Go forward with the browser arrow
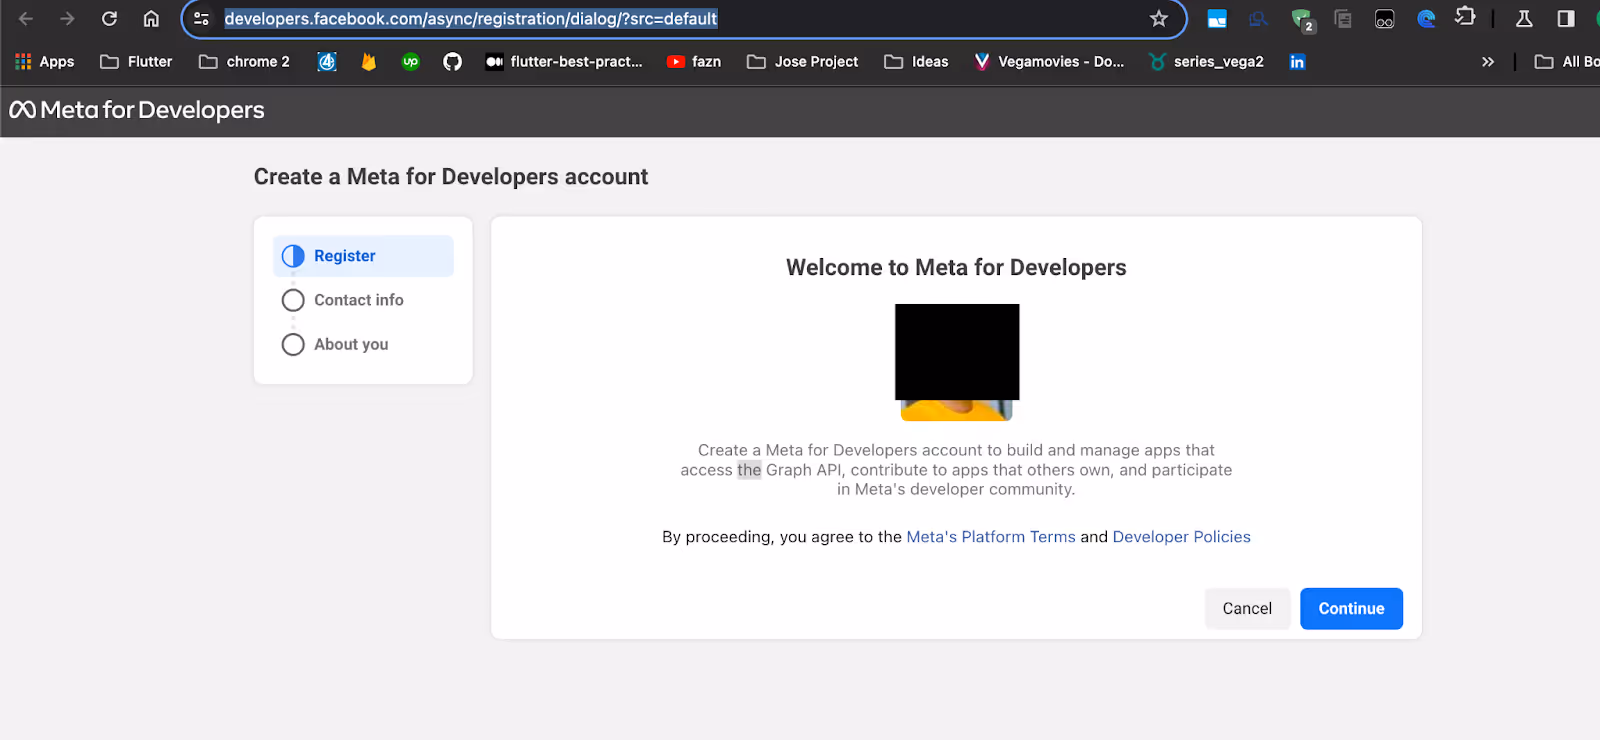This screenshot has height=740, width=1600. tap(67, 18)
